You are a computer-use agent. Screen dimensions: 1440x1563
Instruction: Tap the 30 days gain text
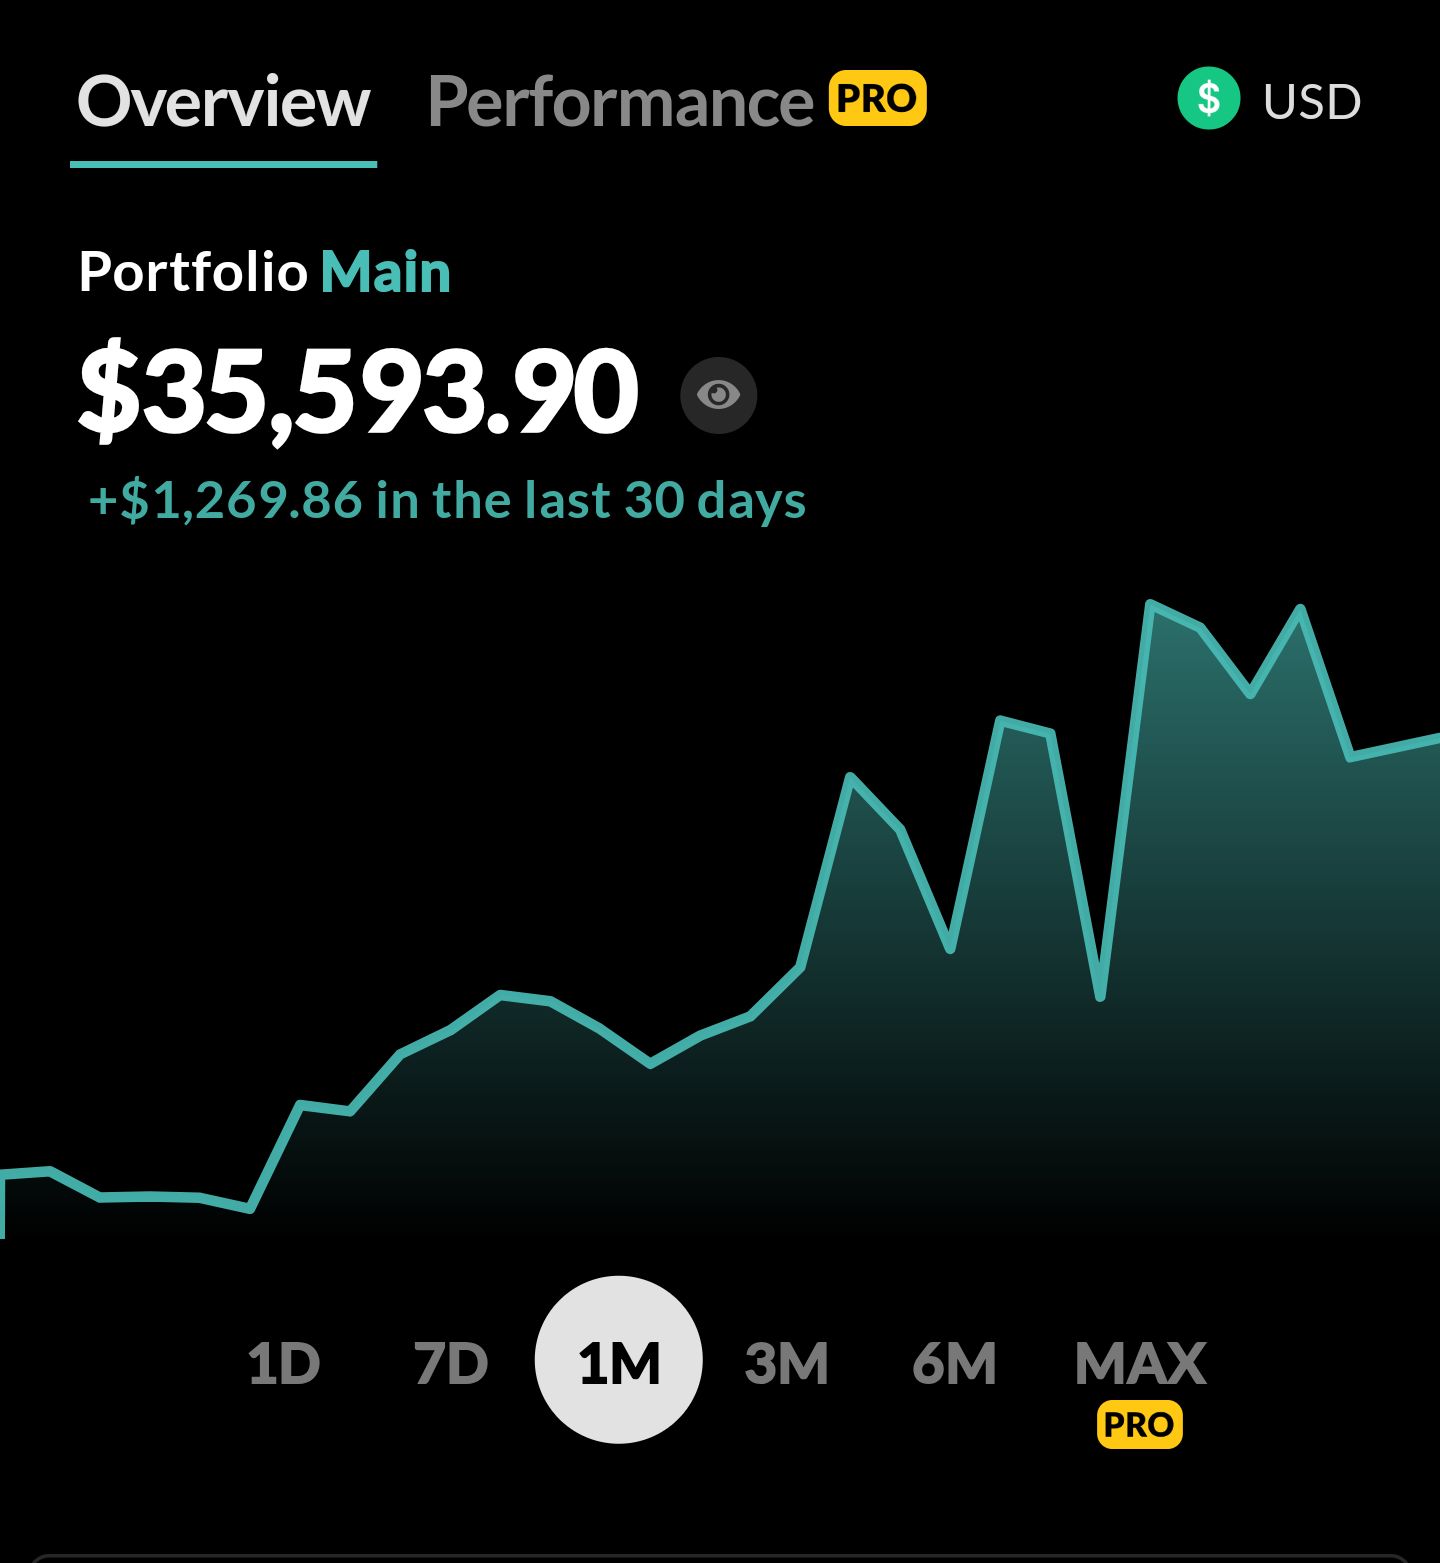[x=447, y=500]
